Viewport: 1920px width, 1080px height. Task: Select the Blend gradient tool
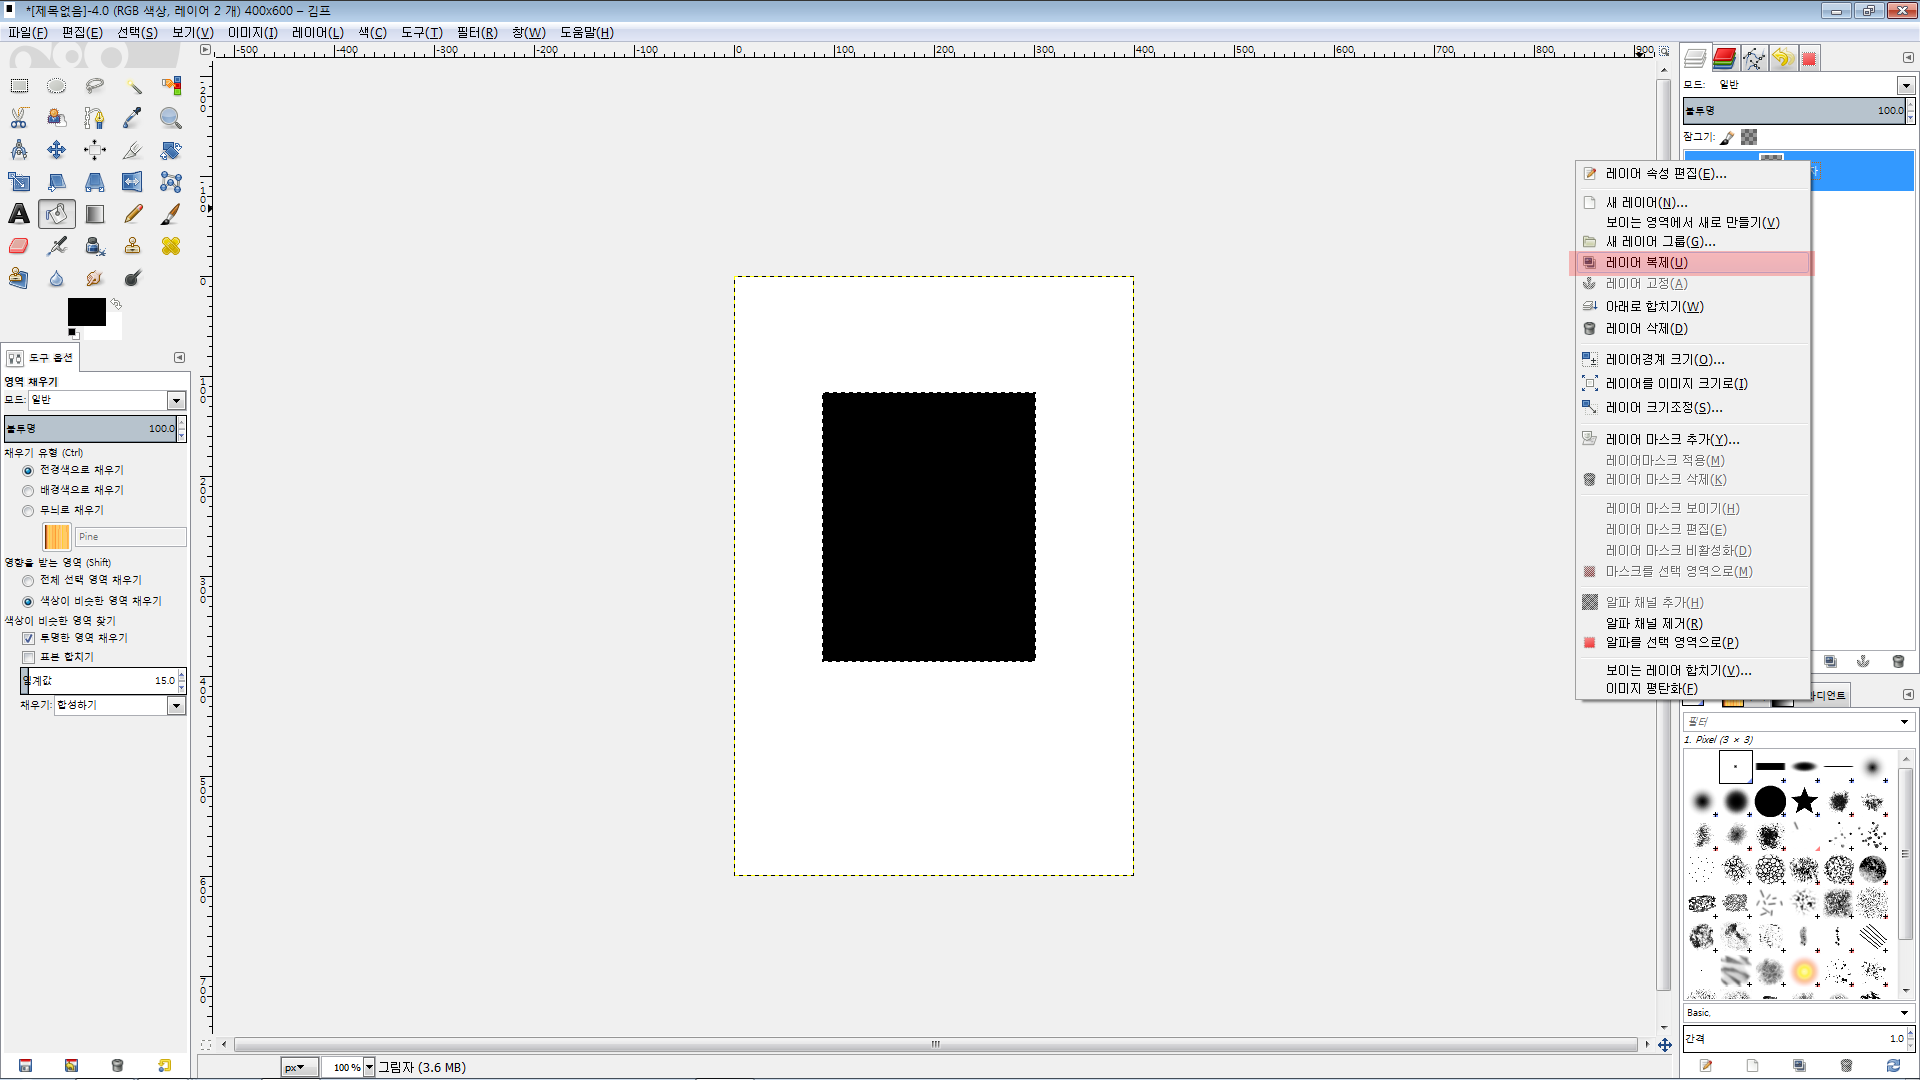95,214
